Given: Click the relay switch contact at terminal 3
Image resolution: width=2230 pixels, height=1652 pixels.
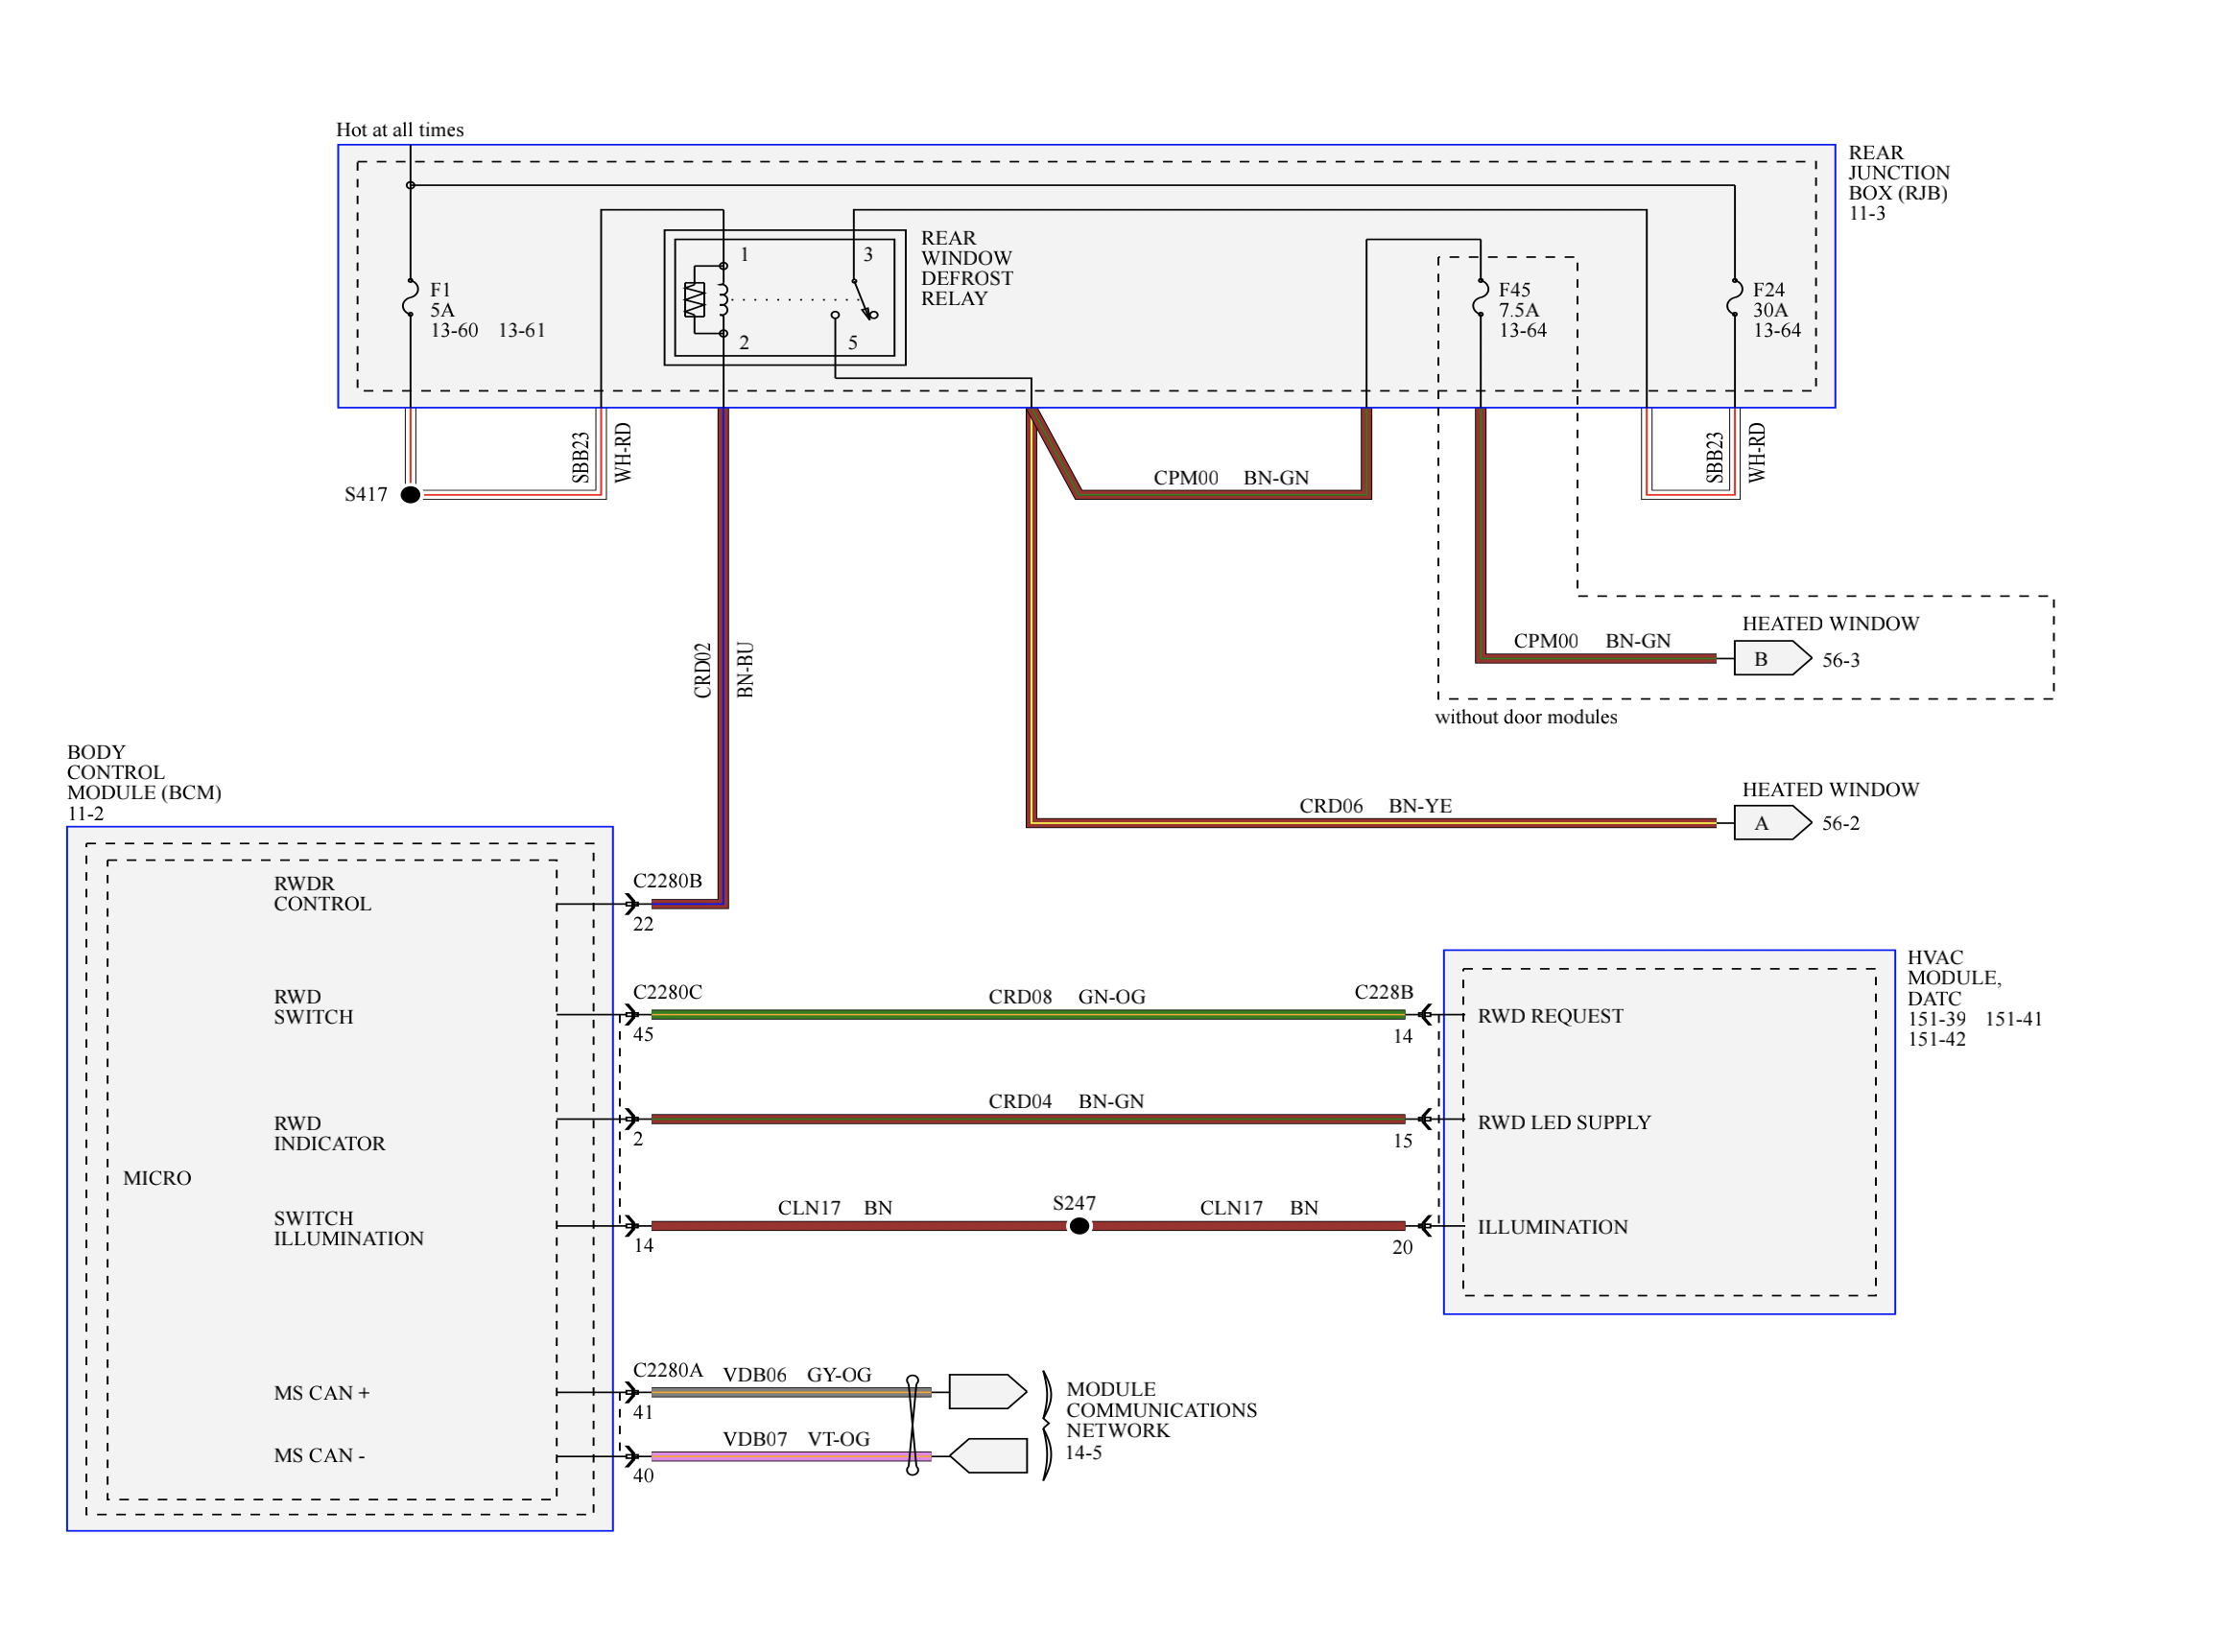Looking at the screenshot, I should (x=864, y=298).
